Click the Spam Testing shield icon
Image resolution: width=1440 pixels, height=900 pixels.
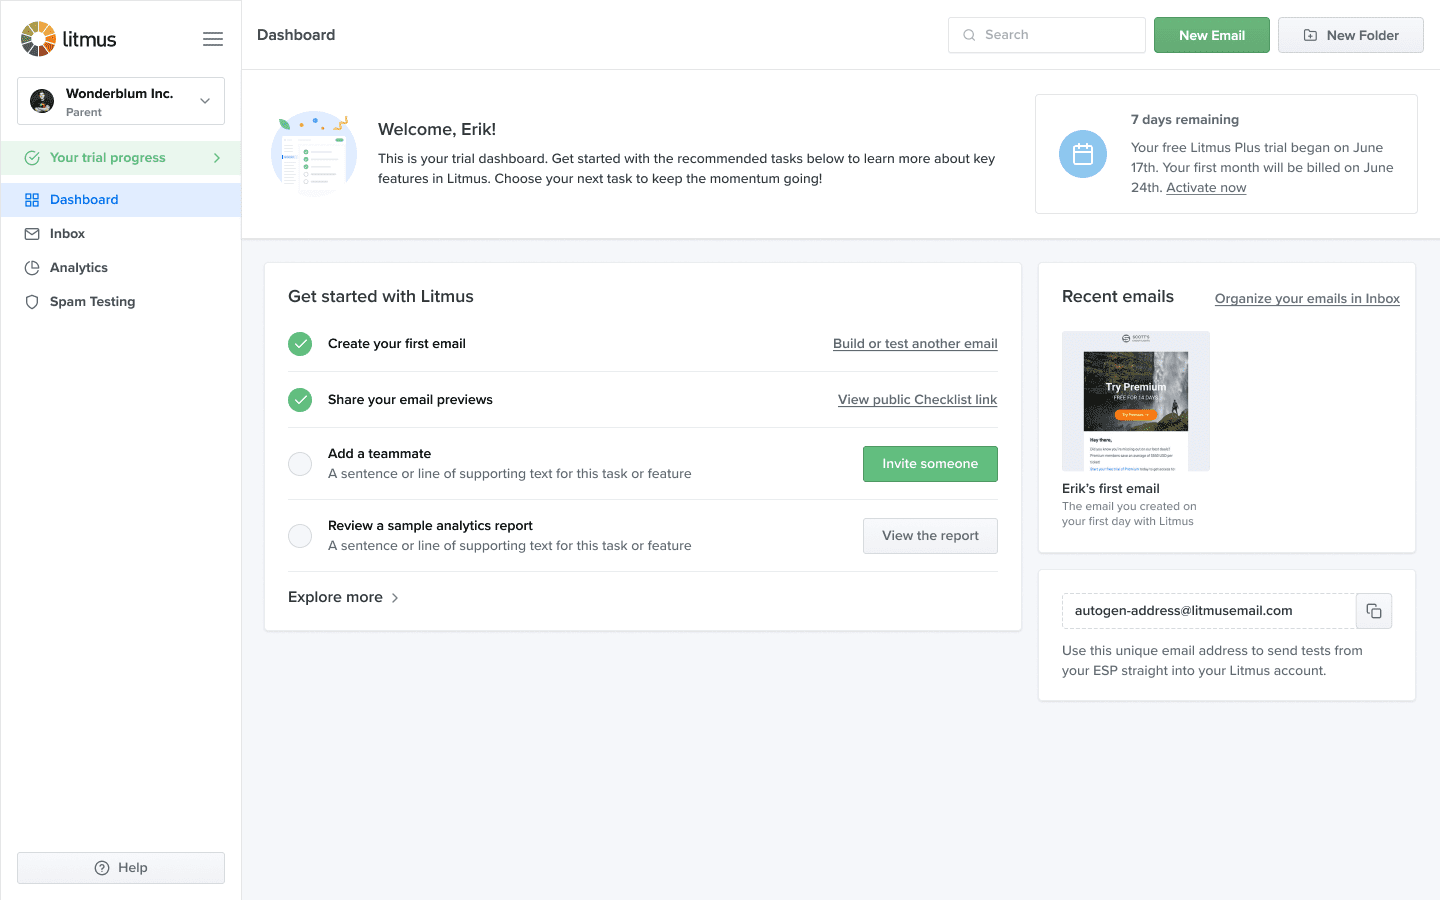[32, 302]
